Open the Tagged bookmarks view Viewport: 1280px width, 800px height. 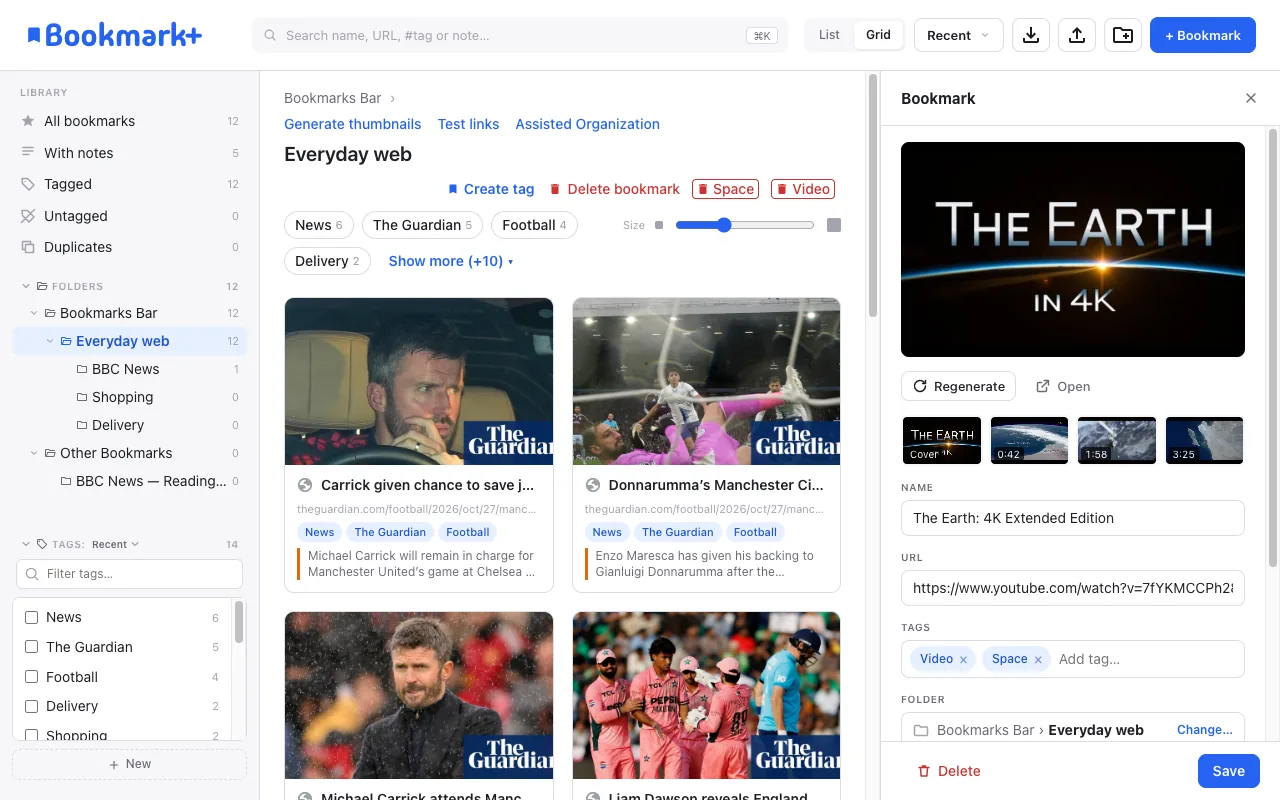[130, 184]
